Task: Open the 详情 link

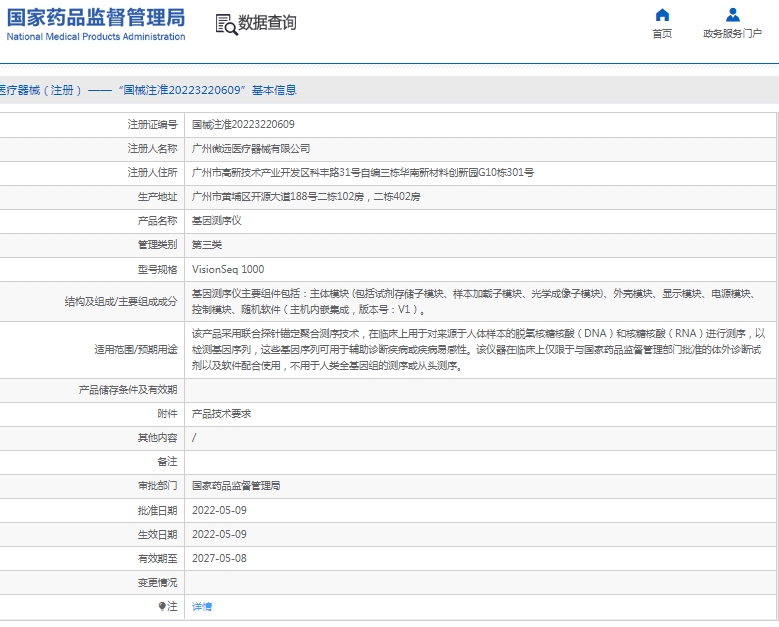Action: coord(202,607)
